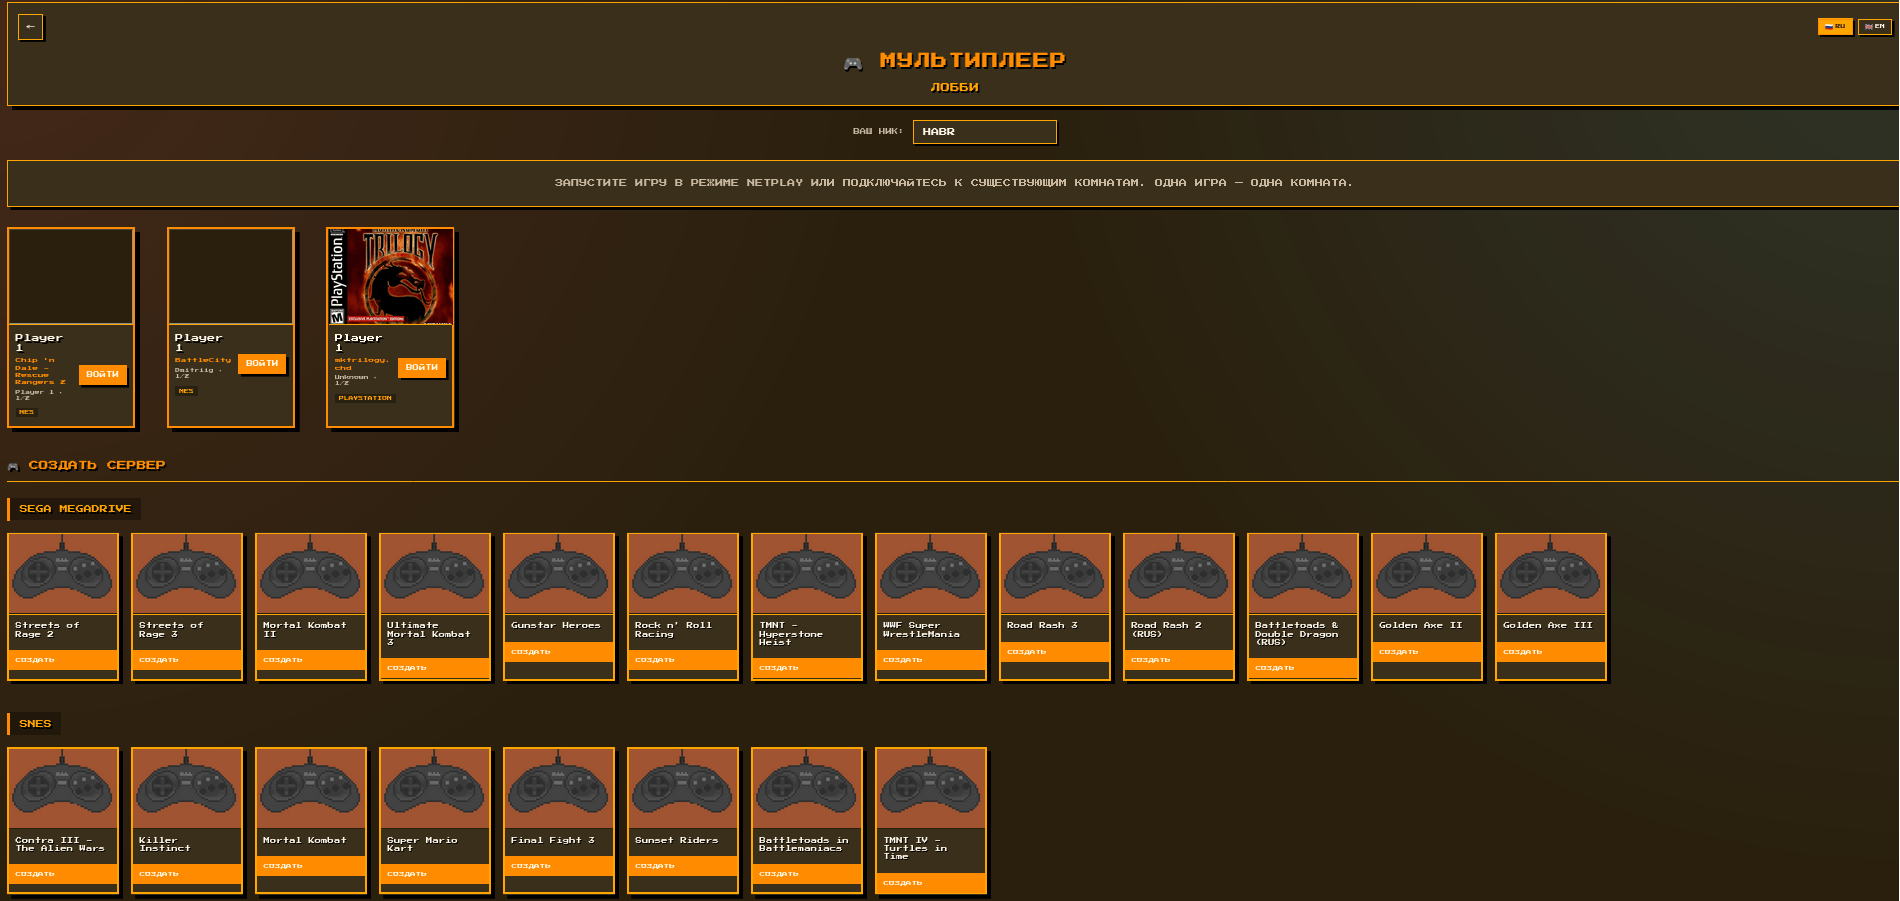Click Gunstar Heroes gamepad icon
Image resolution: width=1900 pixels, height=901 pixels.
(x=559, y=574)
